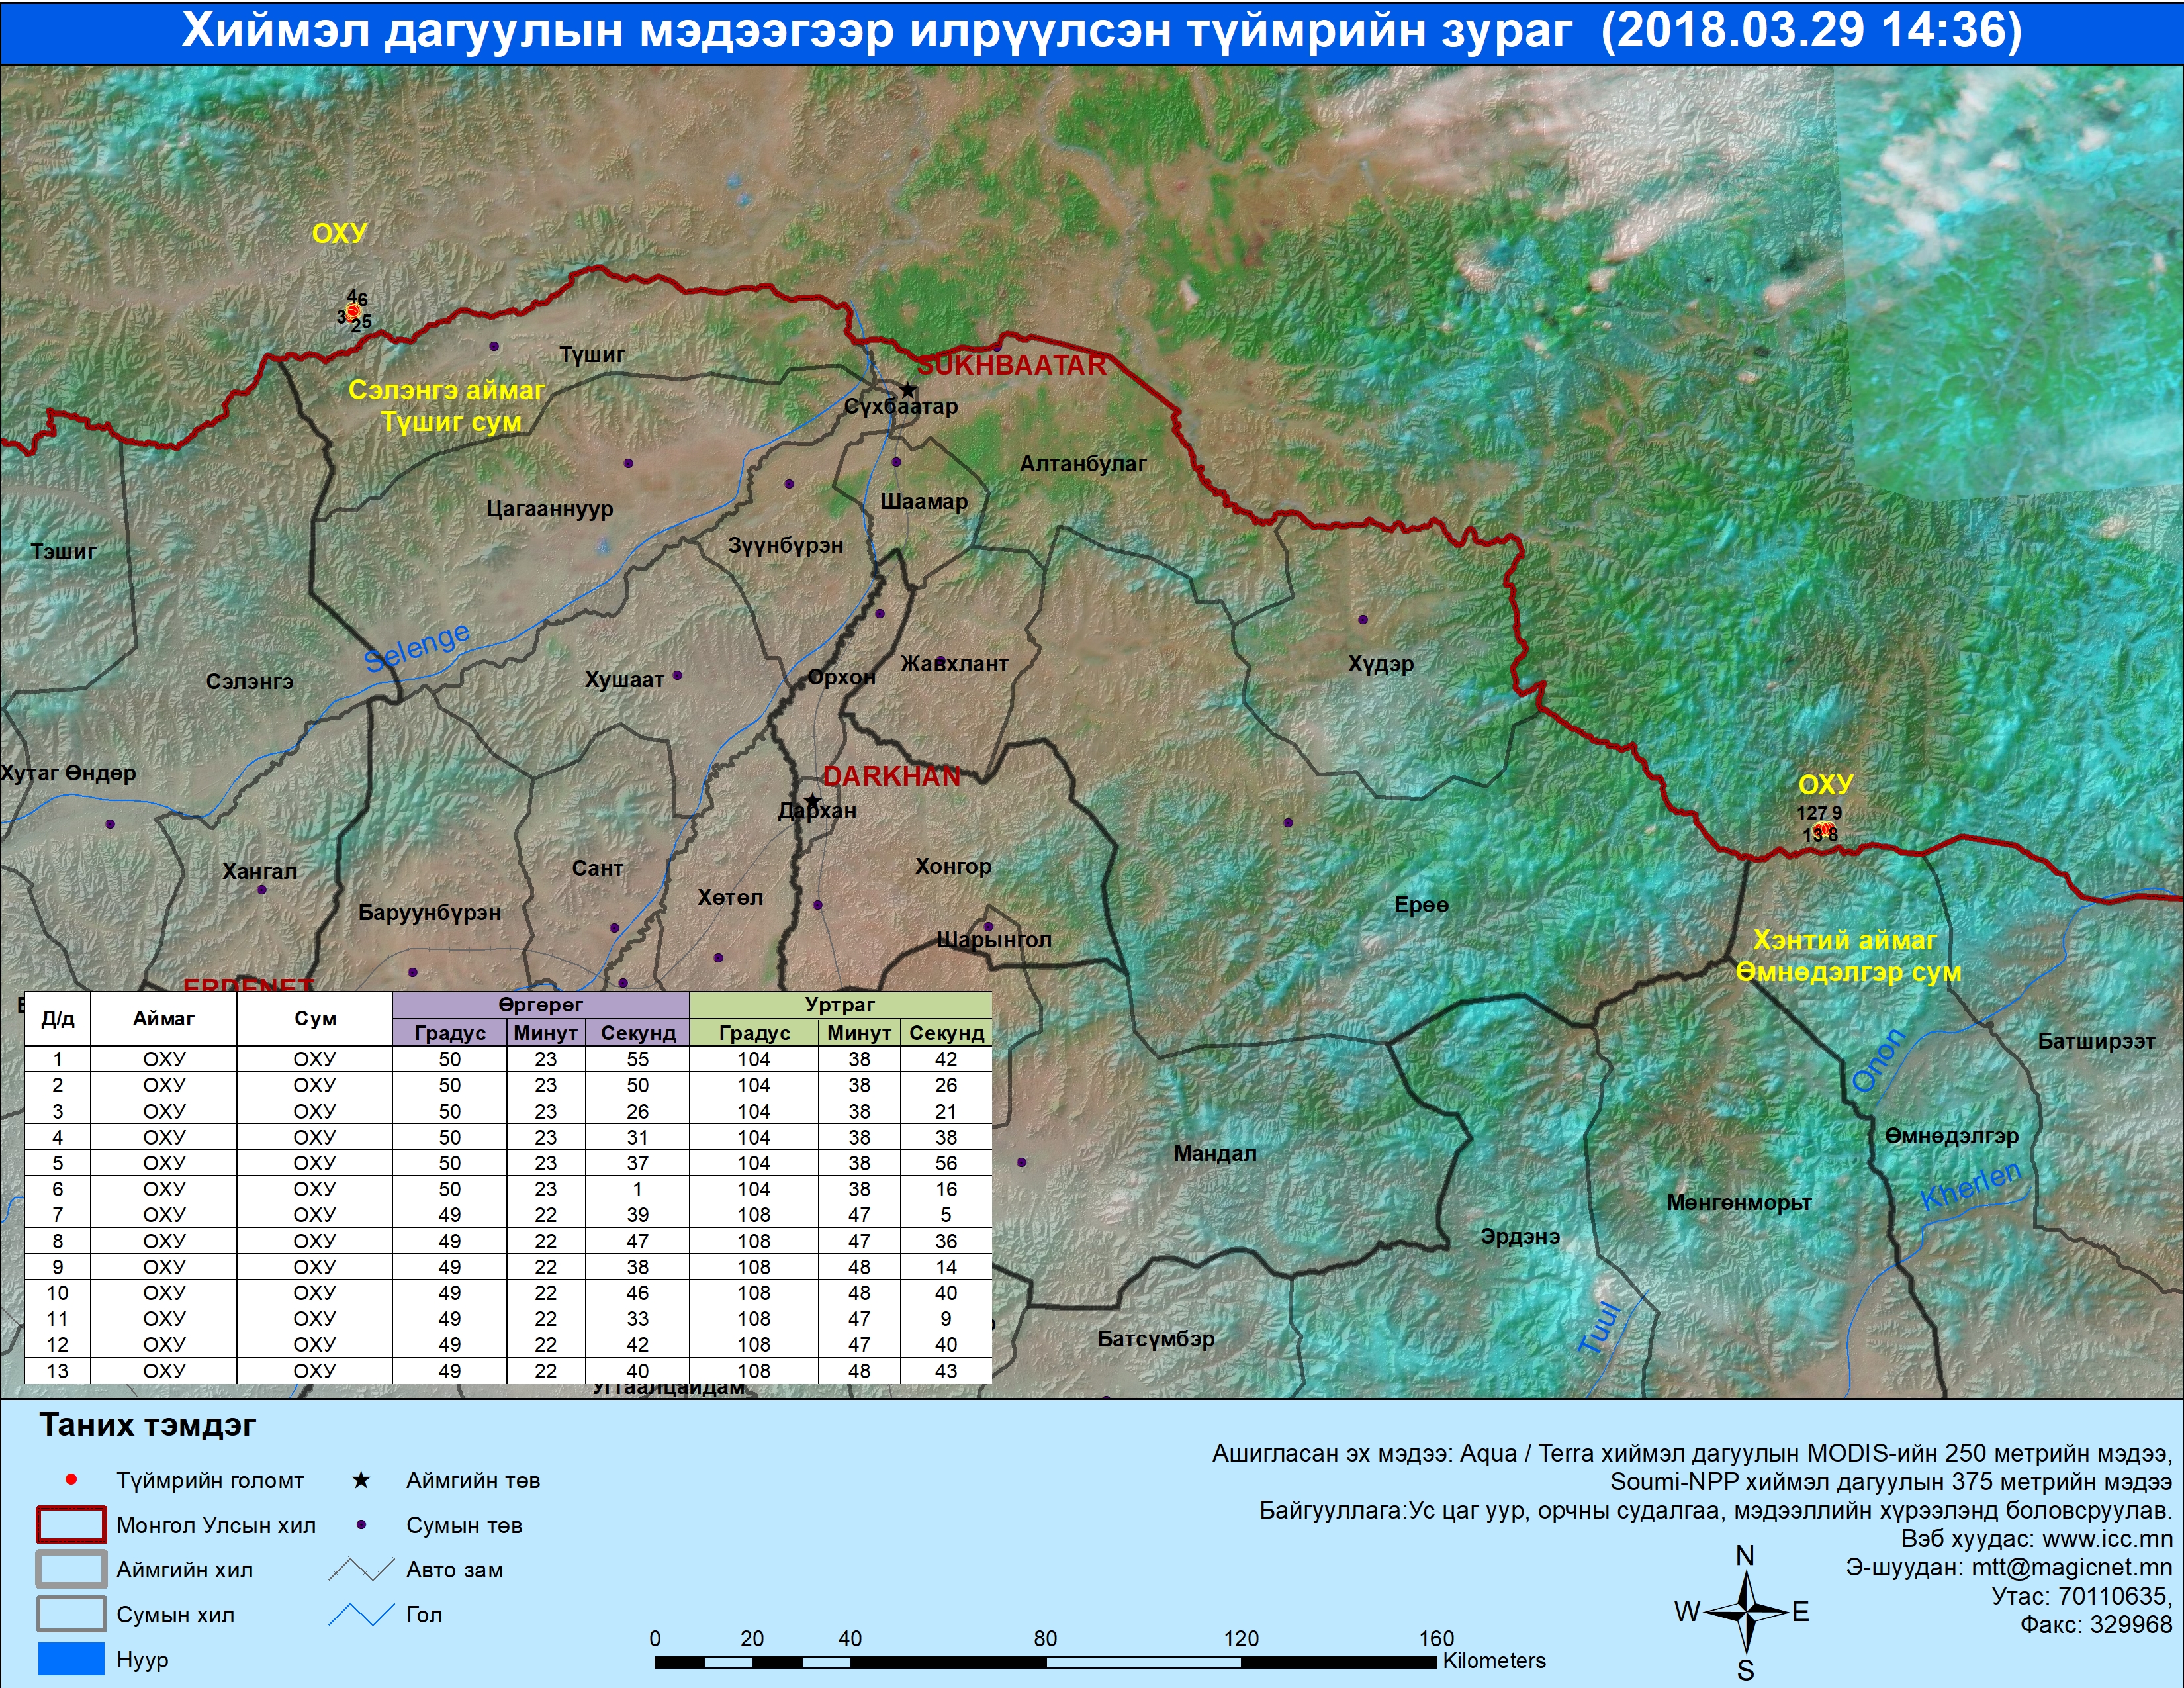This screenshot has height=1688, width=2184.
Task: Click the Сэлэнгэ аймаг yellow label
Action: (447, 390)
